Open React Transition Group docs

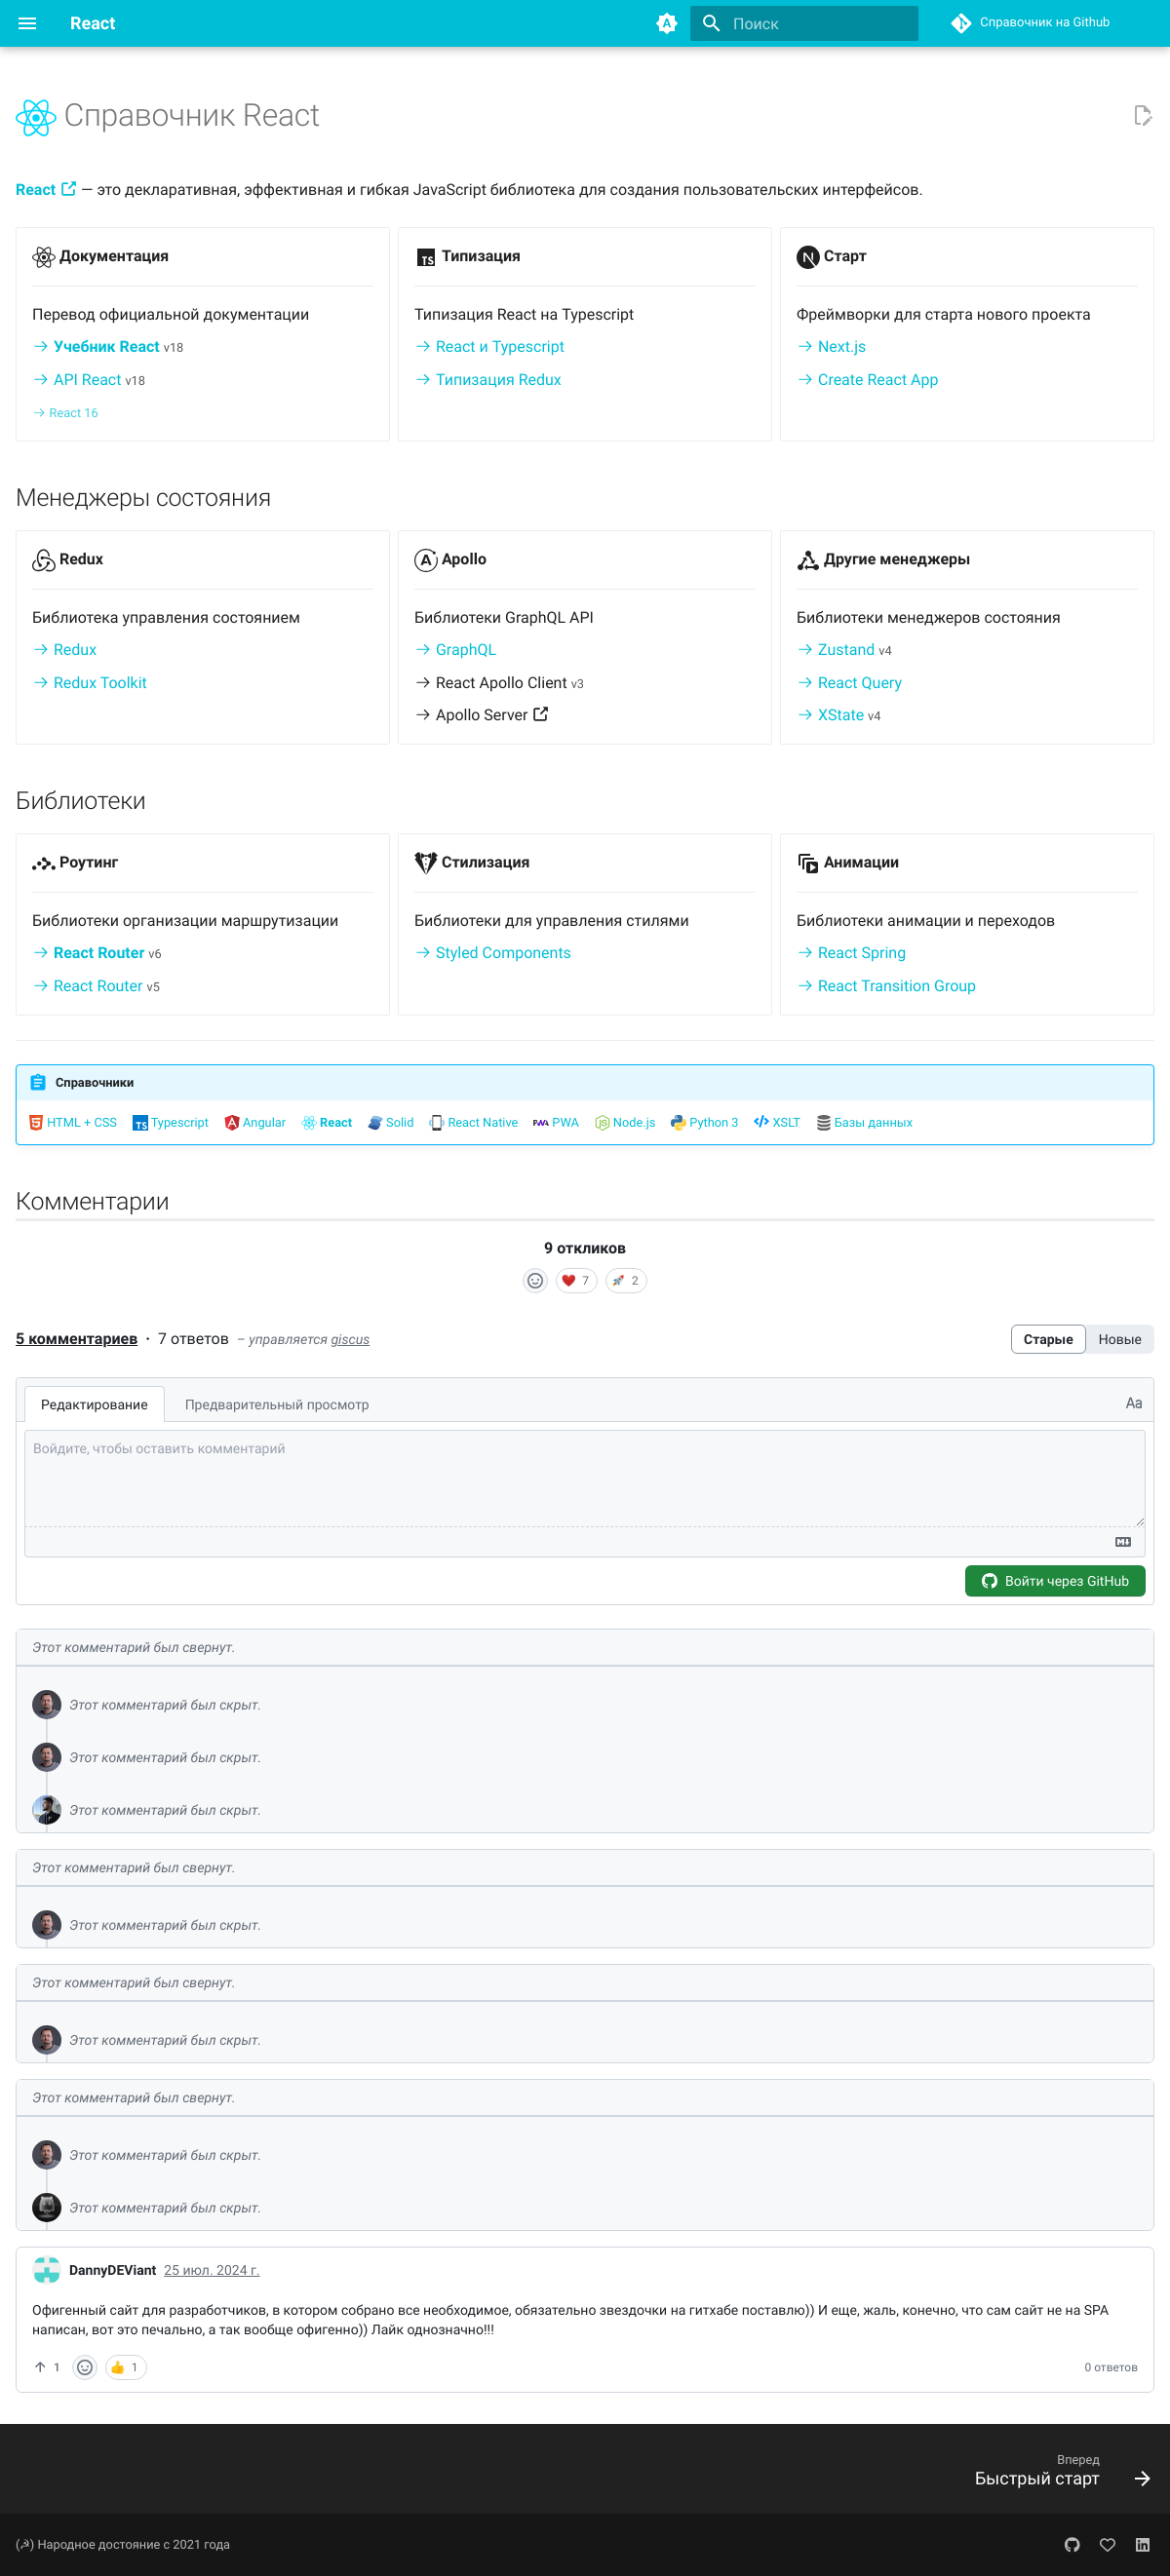[897, 986]
